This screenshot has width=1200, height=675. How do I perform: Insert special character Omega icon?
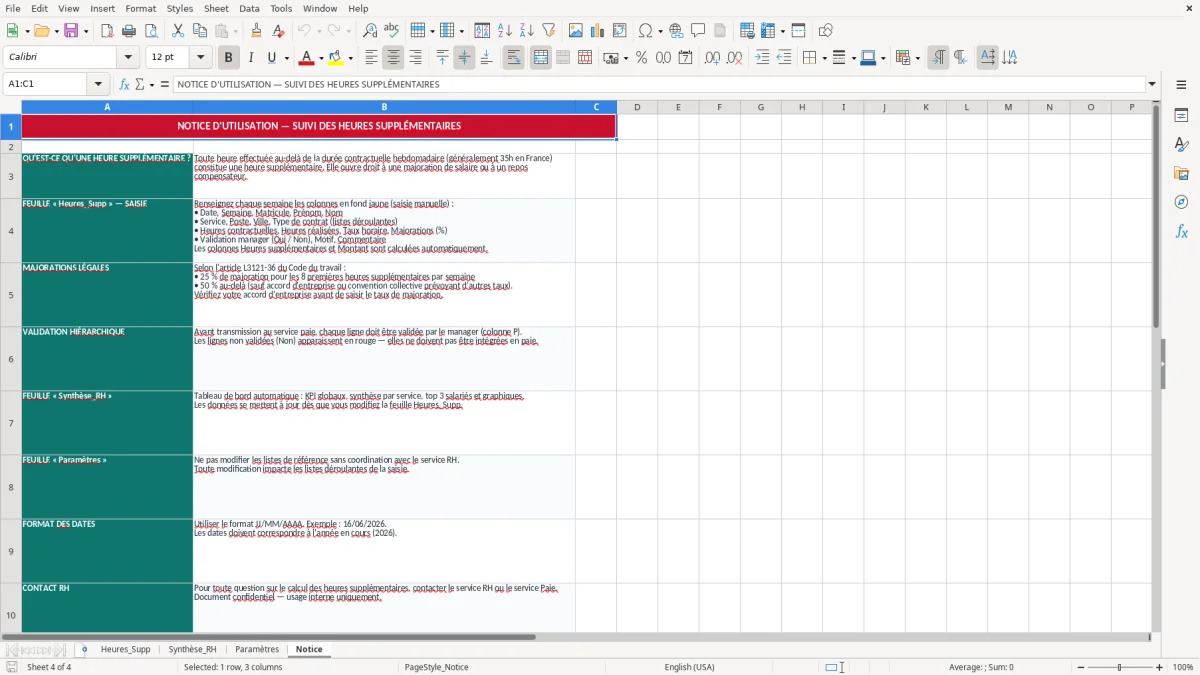pyautogui.click(x=645, y=31)
